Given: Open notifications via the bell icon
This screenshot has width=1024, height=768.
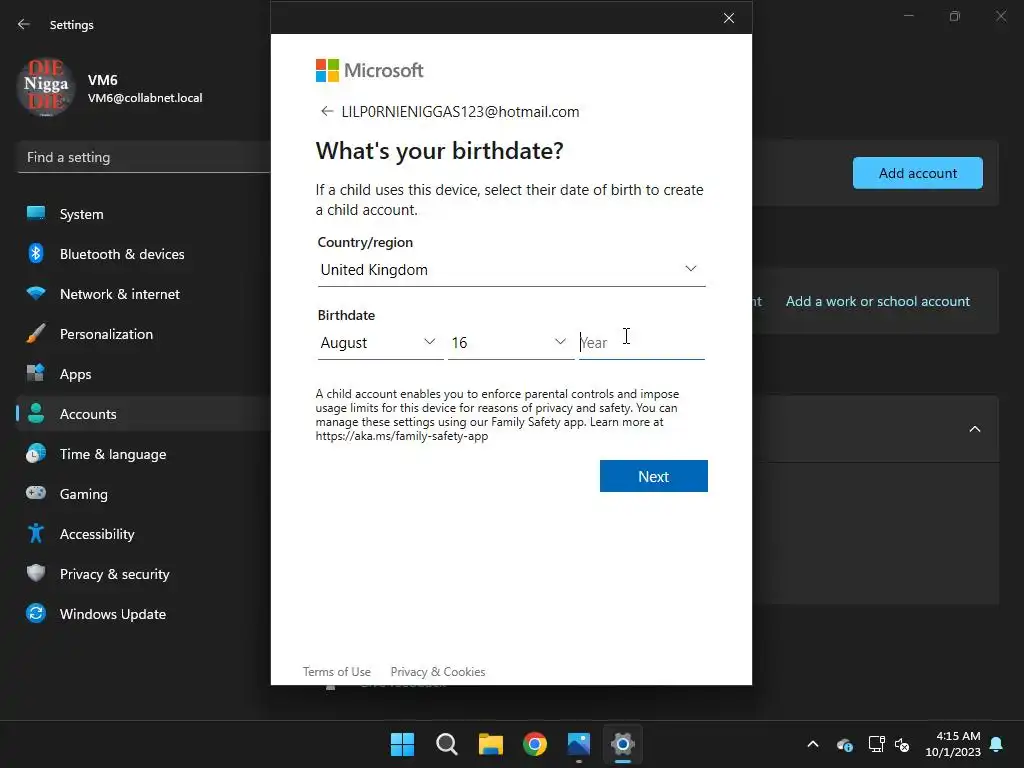Looking at the screenshot, I should click(x=997, y=744).
